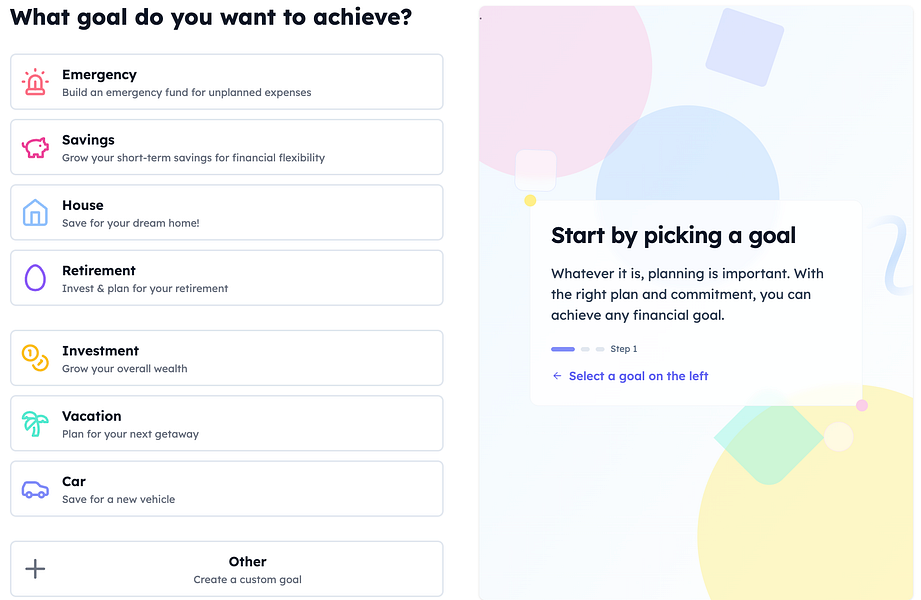This screenshot has height=600, width=921.
Task: Click the blue Car icon
Action: pos(35,489)
